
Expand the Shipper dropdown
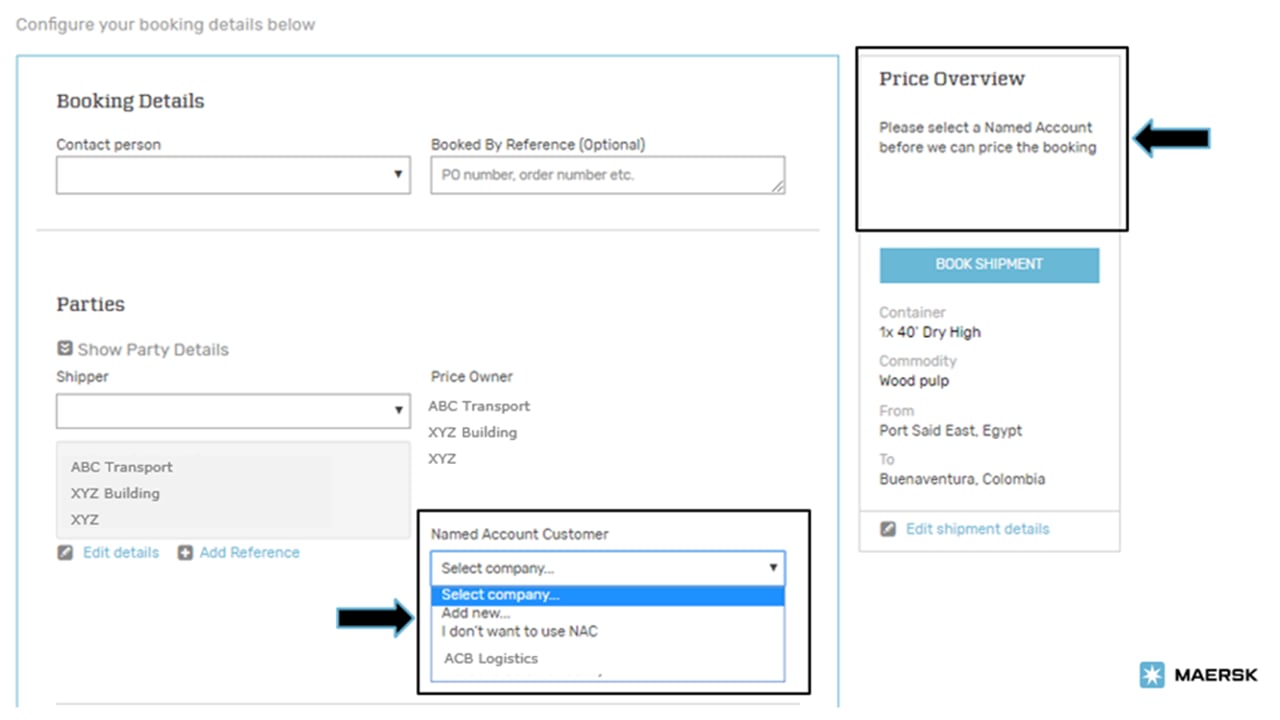[x=233, y=410]
